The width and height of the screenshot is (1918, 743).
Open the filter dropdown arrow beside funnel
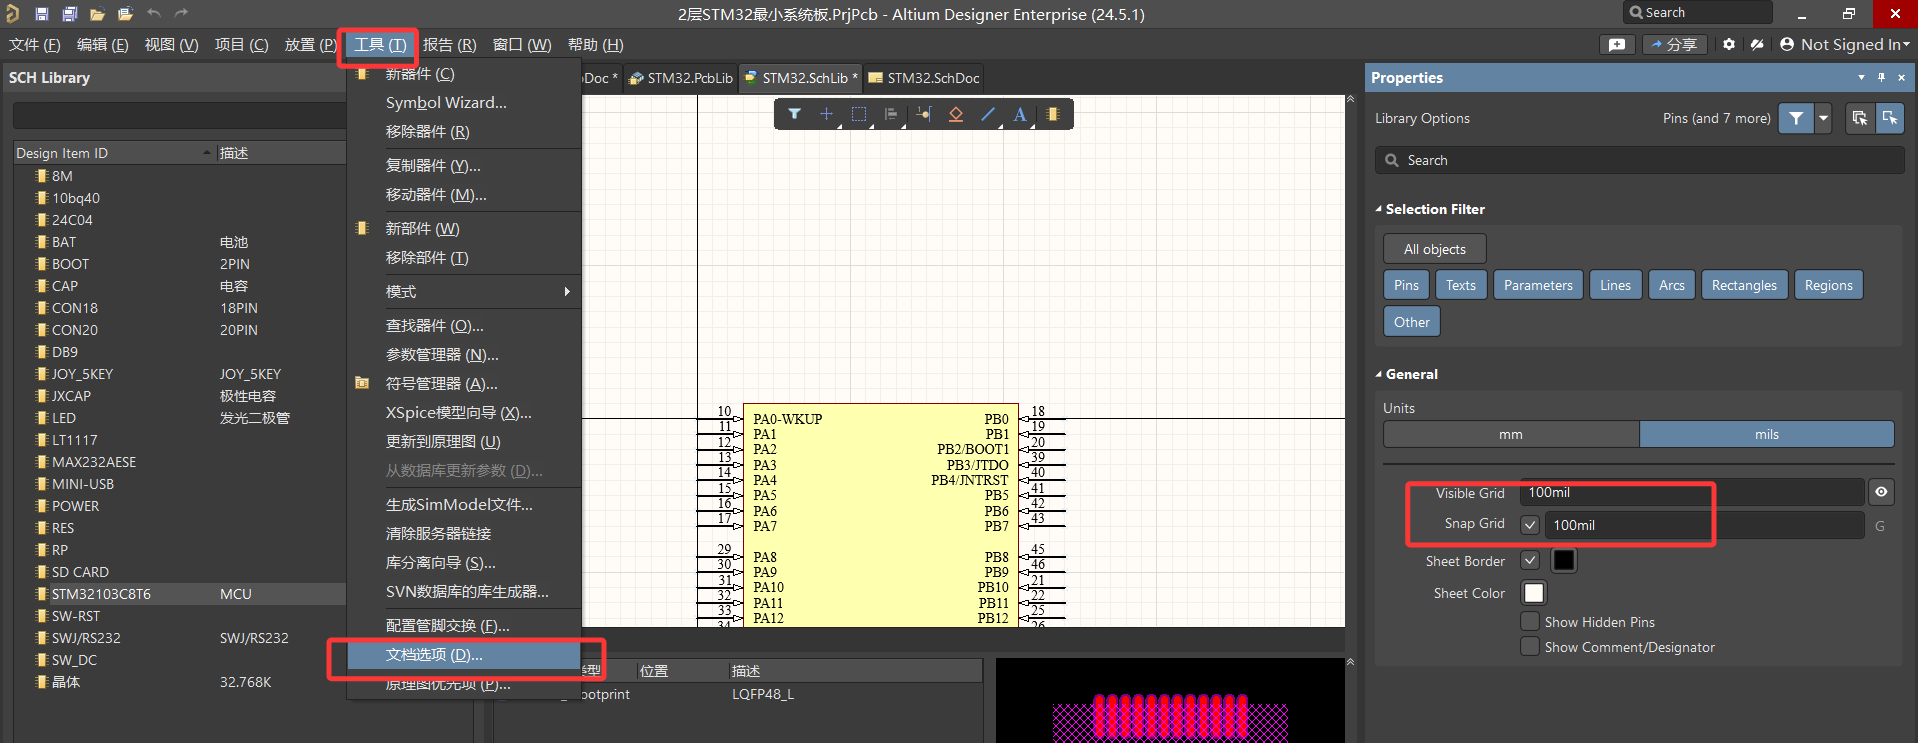(x=1823, y=118)
